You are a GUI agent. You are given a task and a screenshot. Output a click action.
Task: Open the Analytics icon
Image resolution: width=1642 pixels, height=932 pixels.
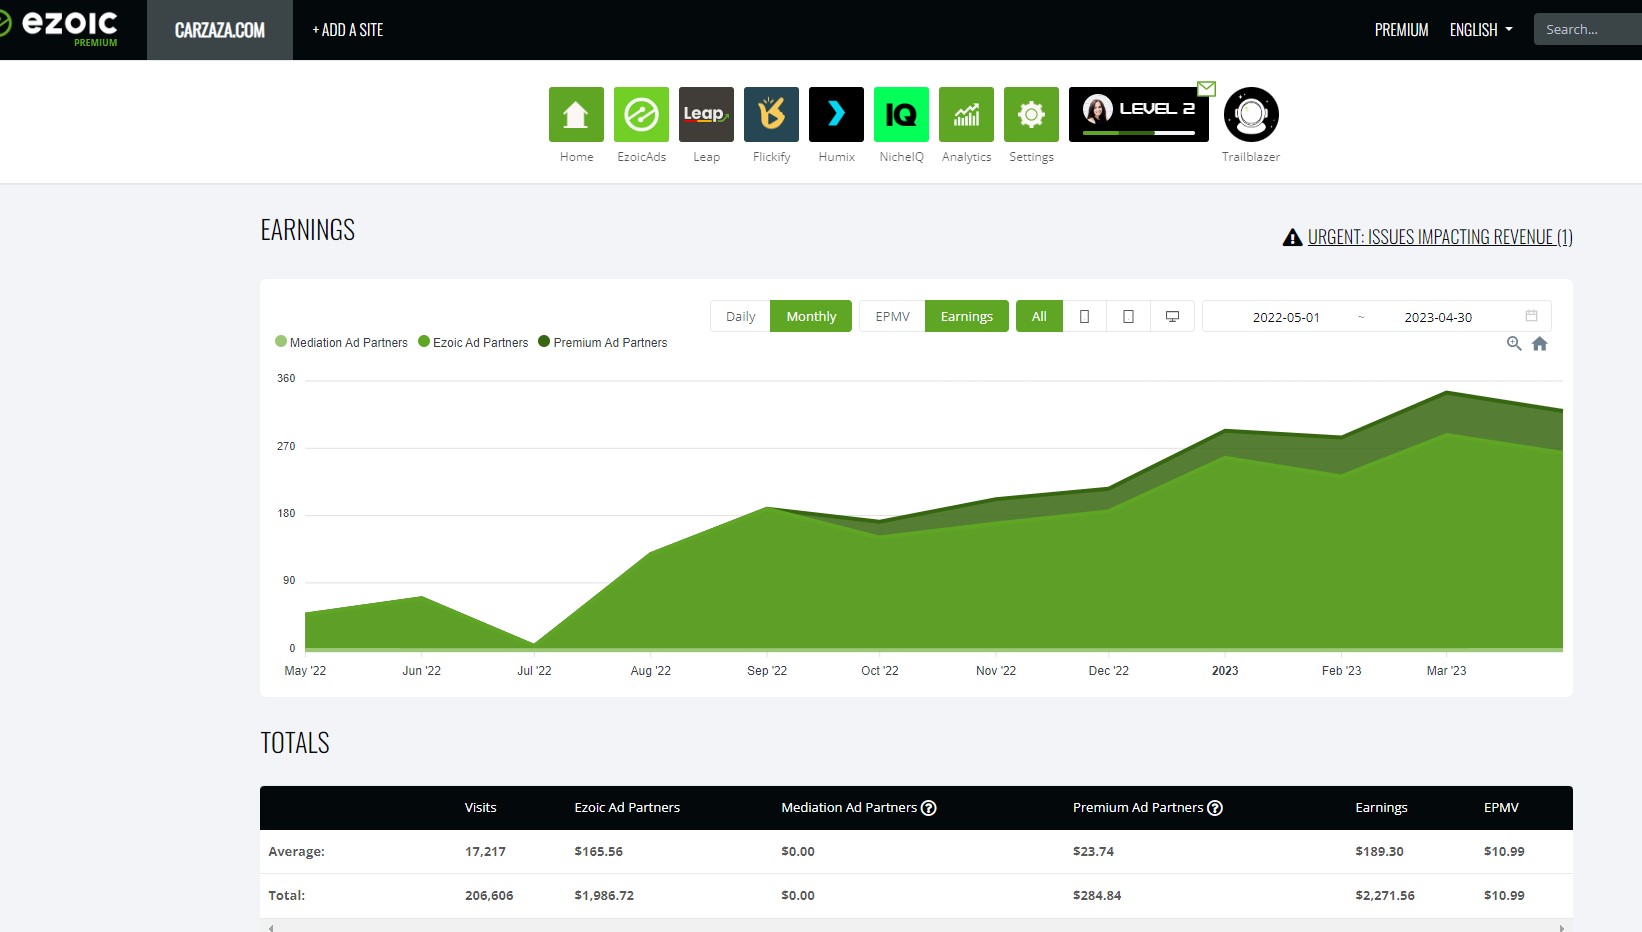[966, 114]
